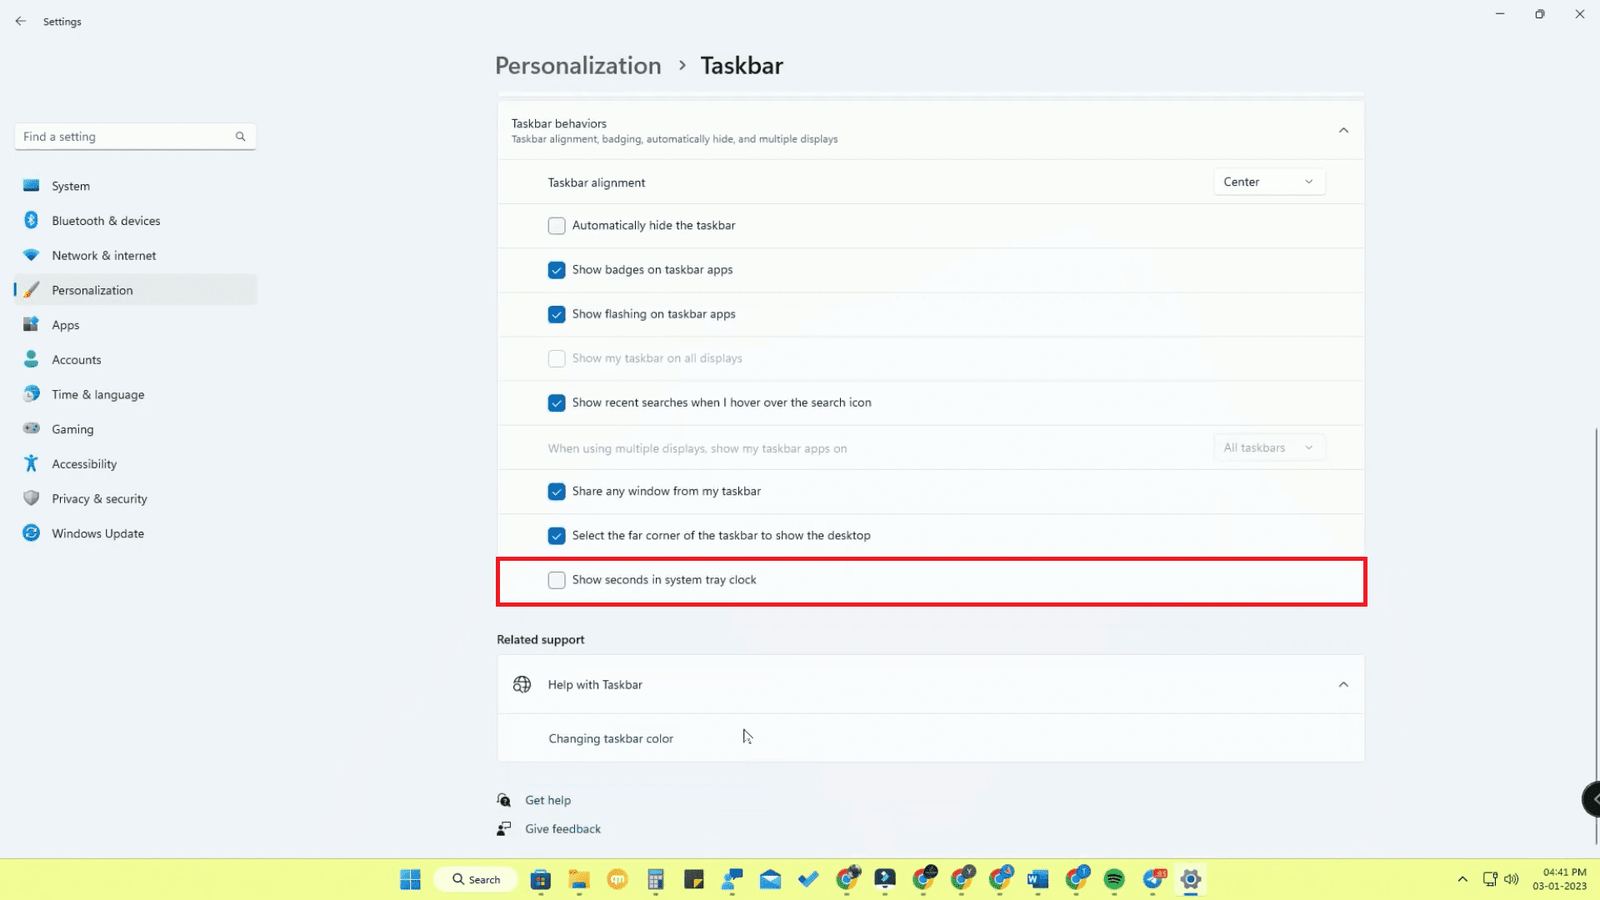Enable Show seconds in system tray clock
Viewport: 1600px width, 900px height.
point(557,580)
